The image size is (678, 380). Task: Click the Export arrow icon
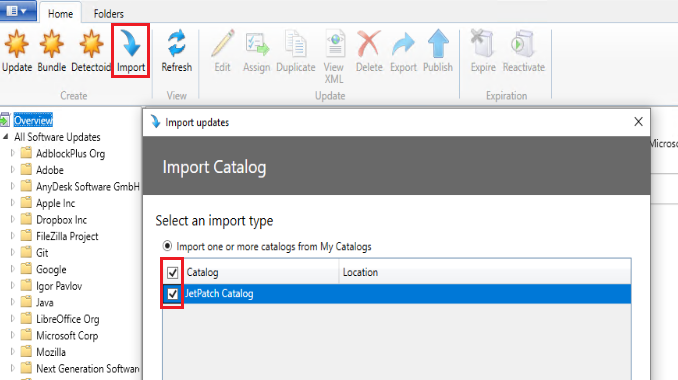coord(403,45)
